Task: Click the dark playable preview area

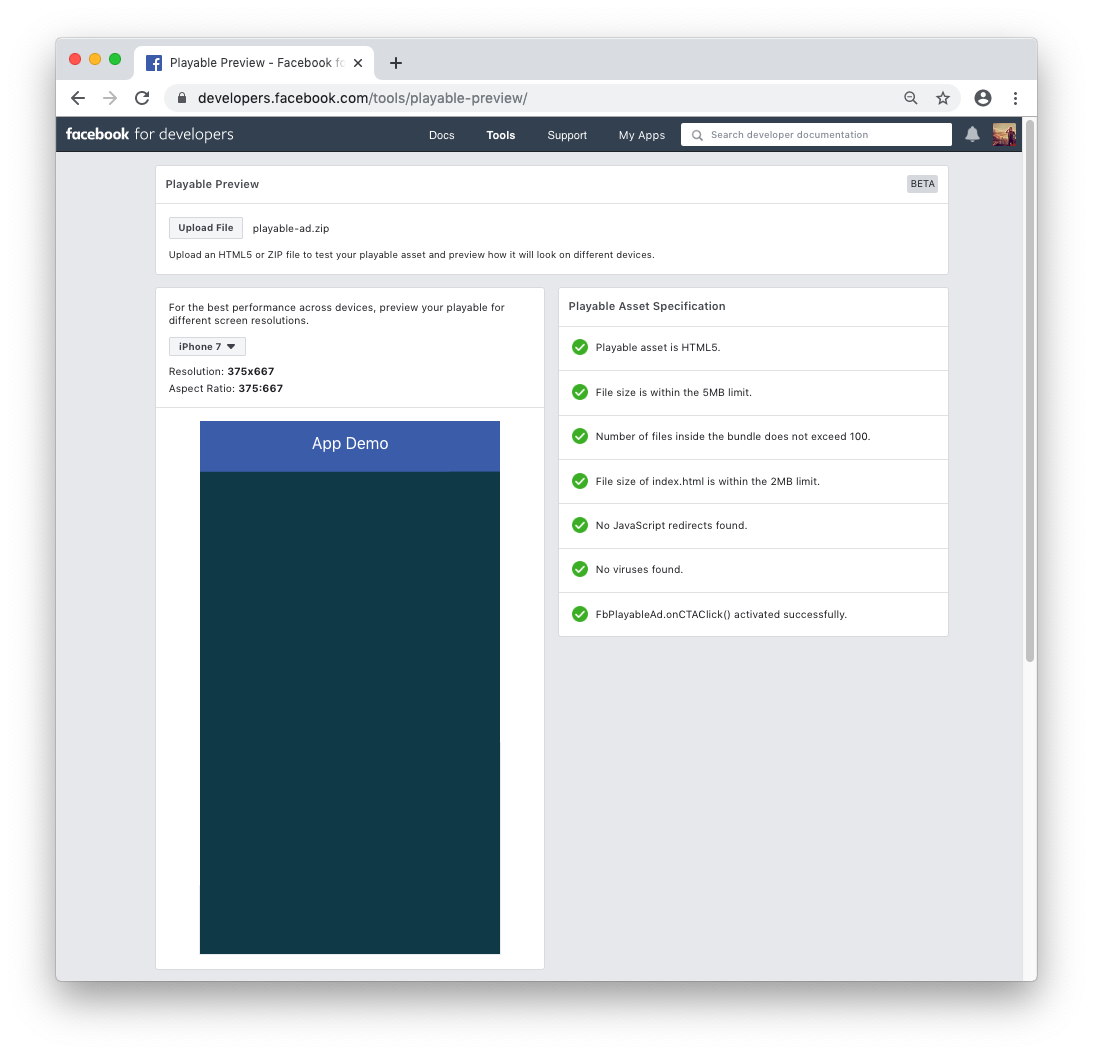Action: click(350, 713)
